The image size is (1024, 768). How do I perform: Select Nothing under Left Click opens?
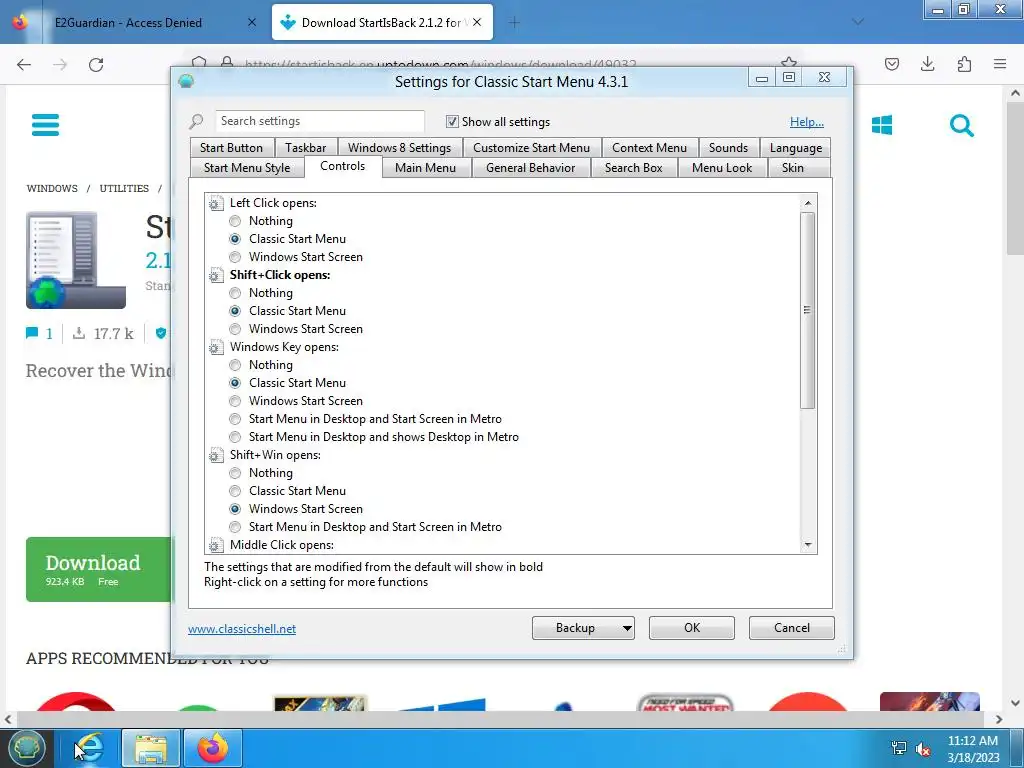pos(235,221)
